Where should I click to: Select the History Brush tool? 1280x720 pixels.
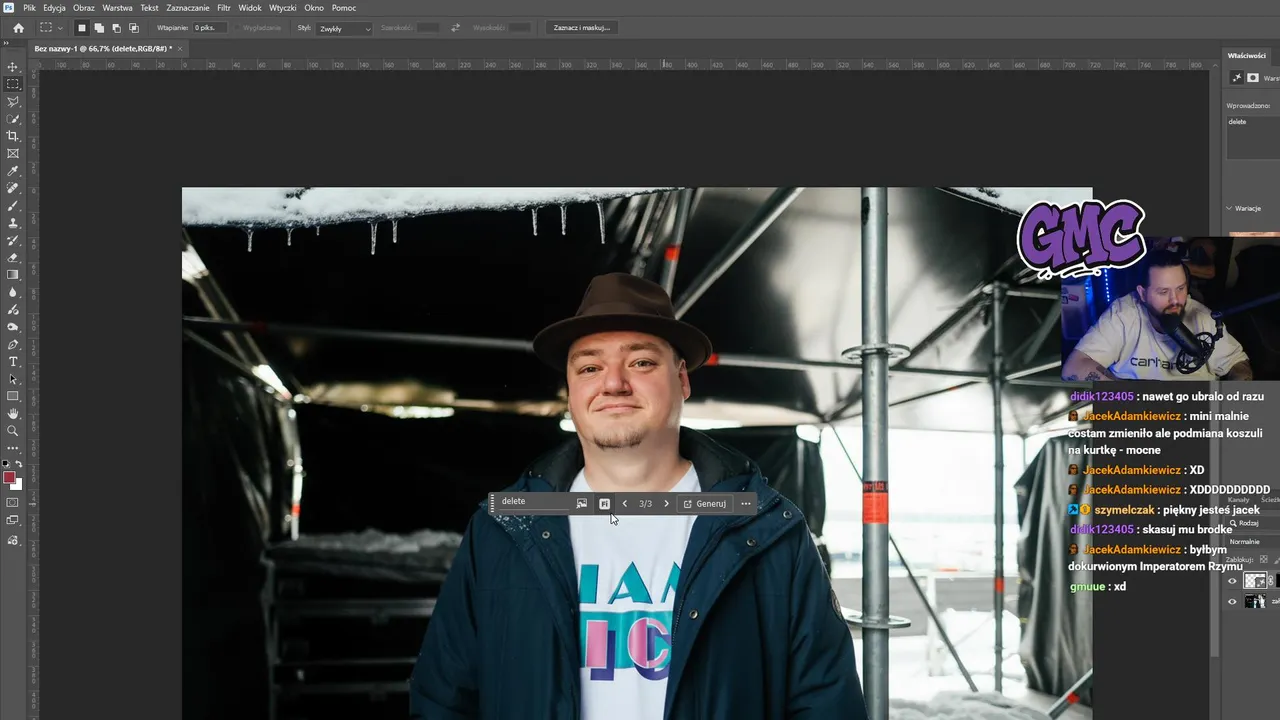13,240
